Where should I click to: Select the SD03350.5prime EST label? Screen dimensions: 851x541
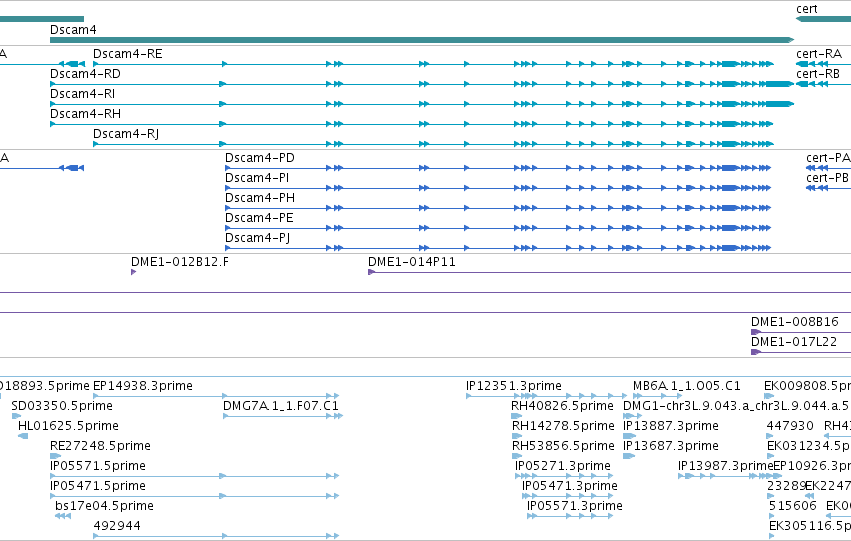(62, 406)
